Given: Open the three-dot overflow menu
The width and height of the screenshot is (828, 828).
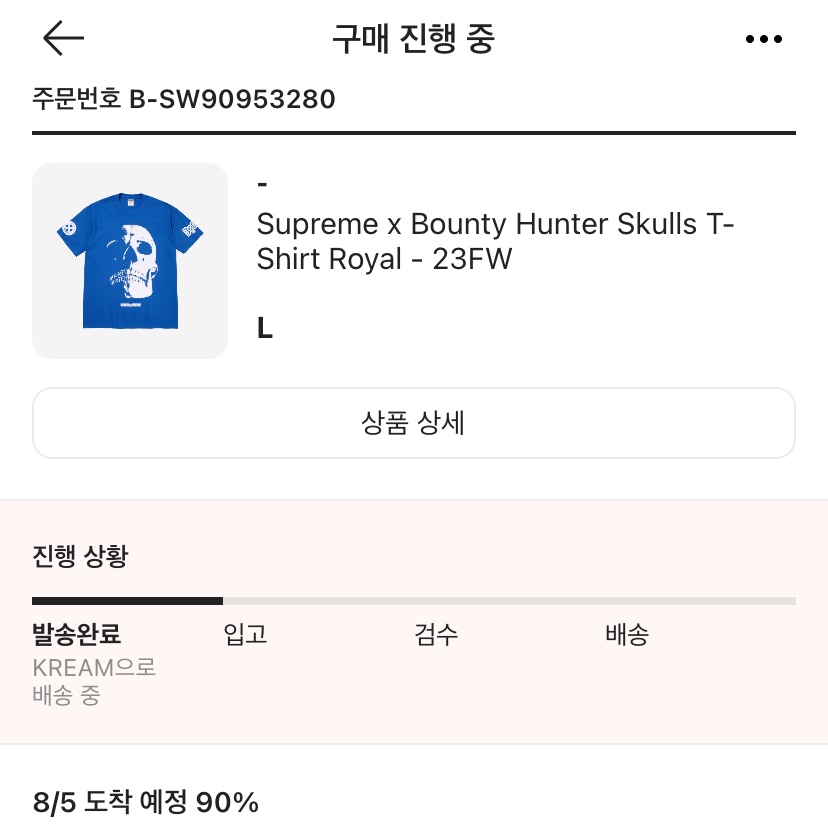Looking at the screenshot, I should (x=764, y=38).
